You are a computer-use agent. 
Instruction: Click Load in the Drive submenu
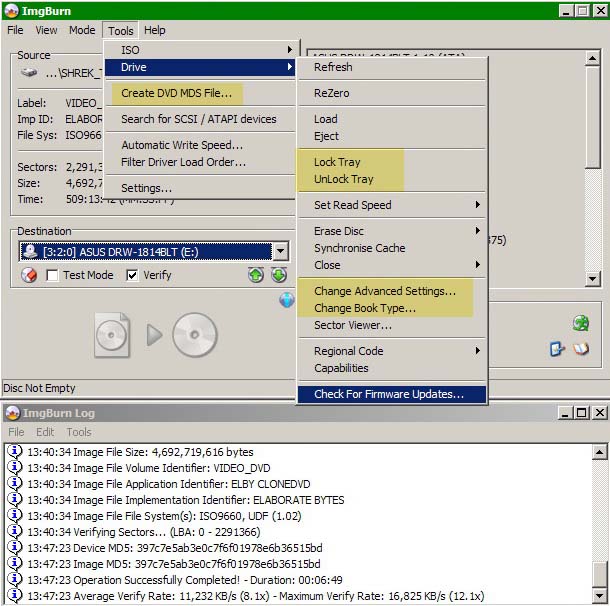(x=392, y=119)
